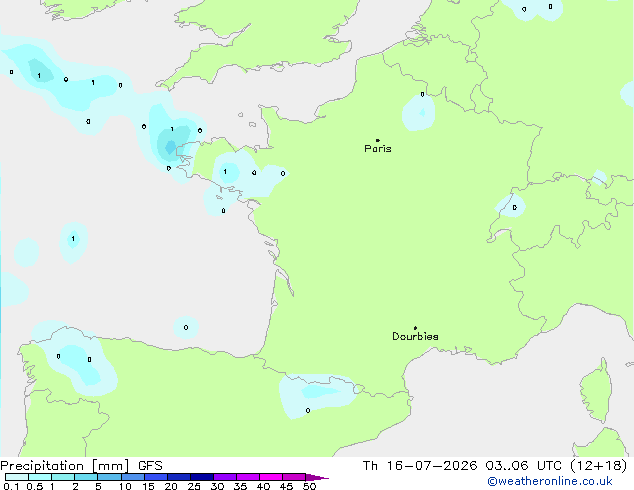The image size is (634, 490).
Task: Click the Dourbies dot marker
Action: coord(415,328)
